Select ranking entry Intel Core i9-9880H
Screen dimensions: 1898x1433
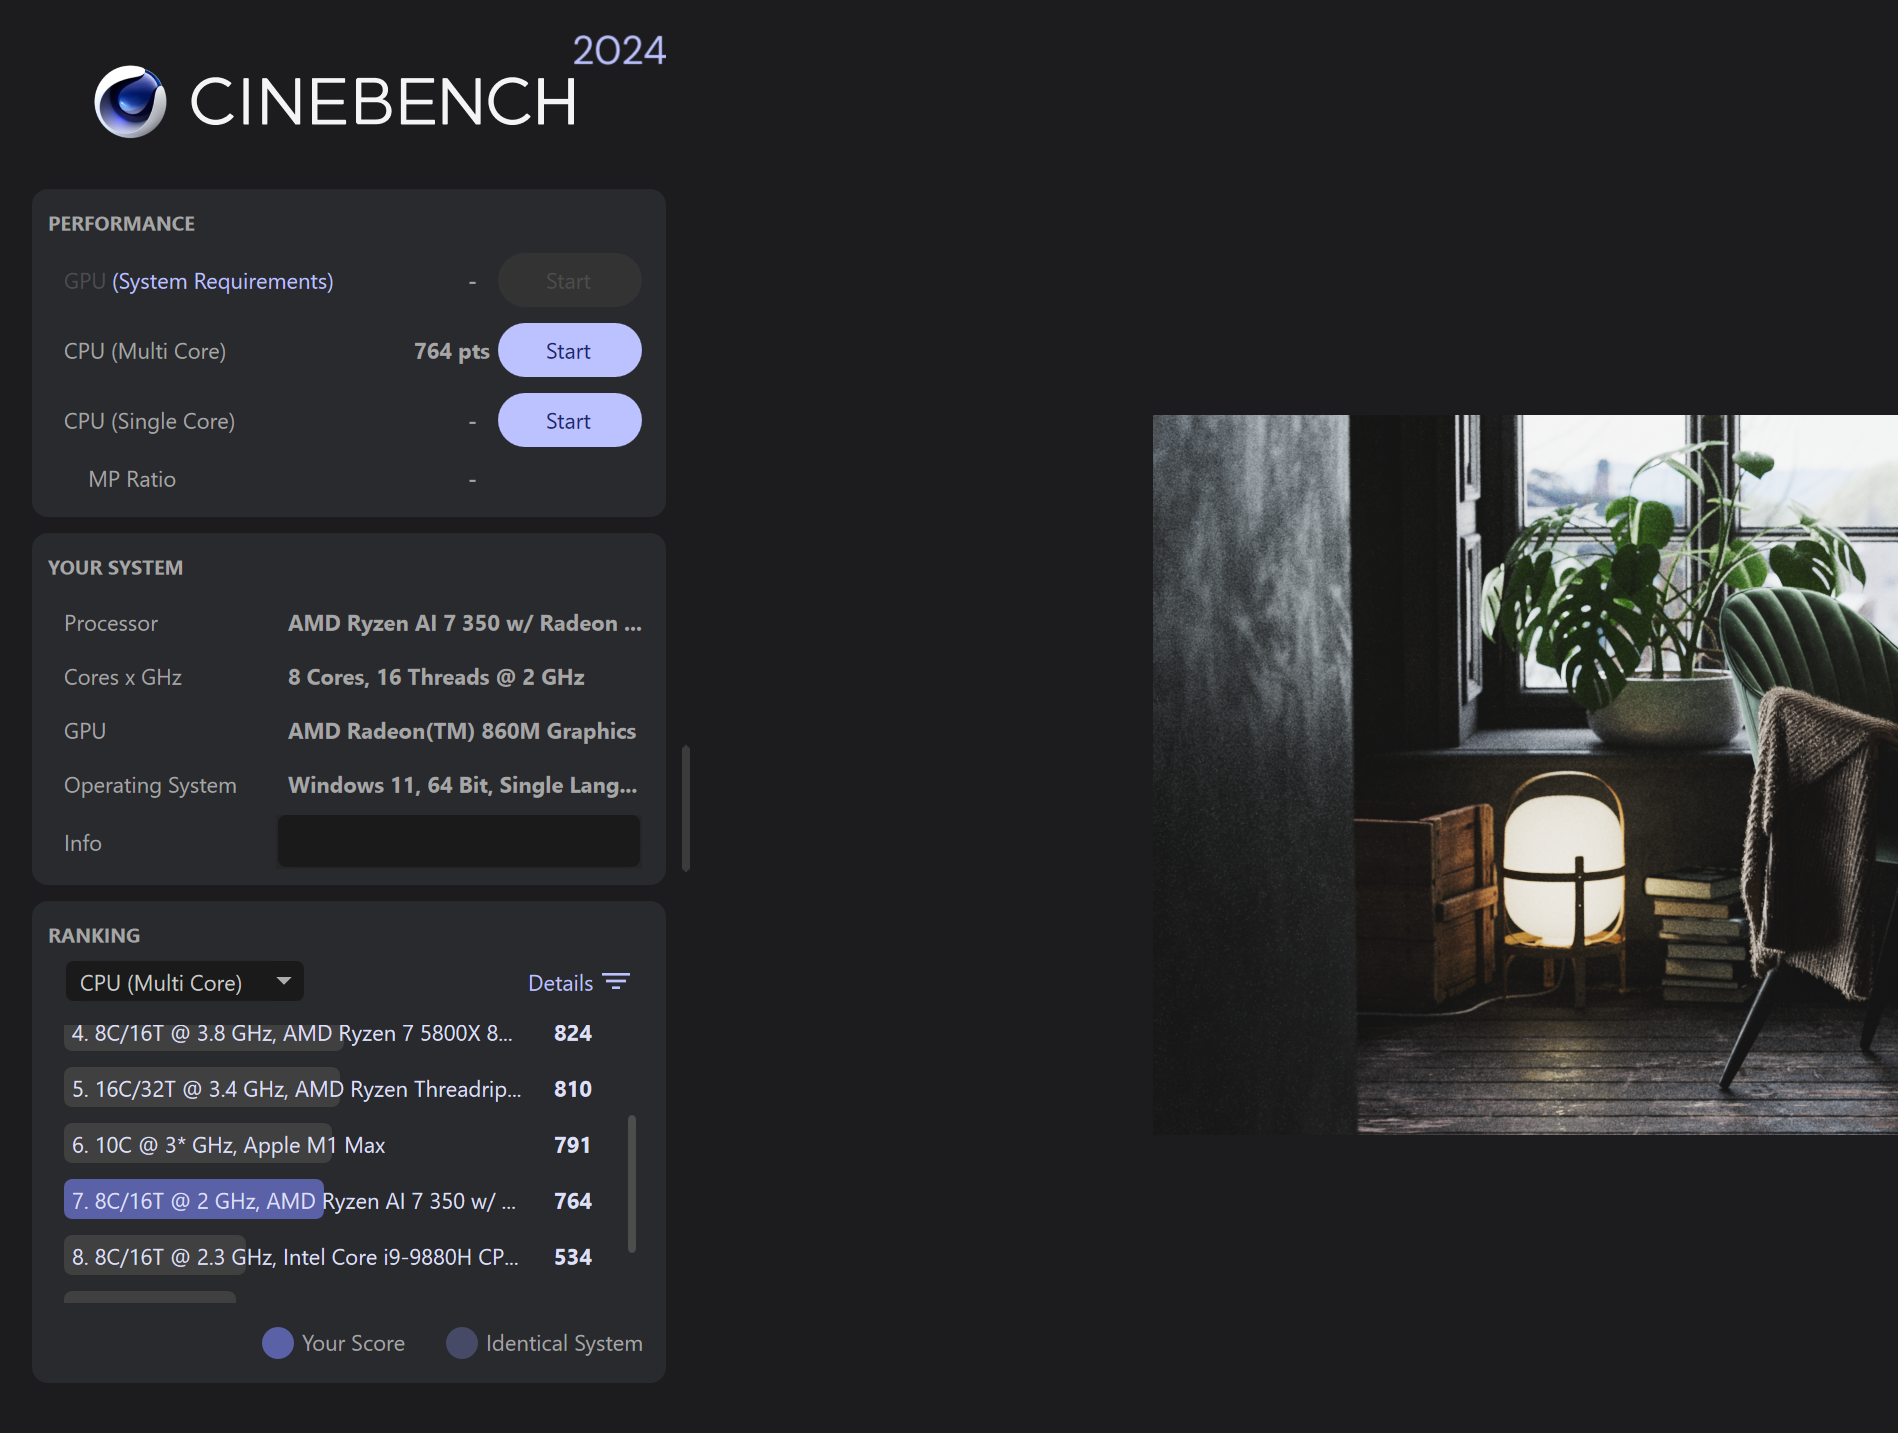[330, 1256]
